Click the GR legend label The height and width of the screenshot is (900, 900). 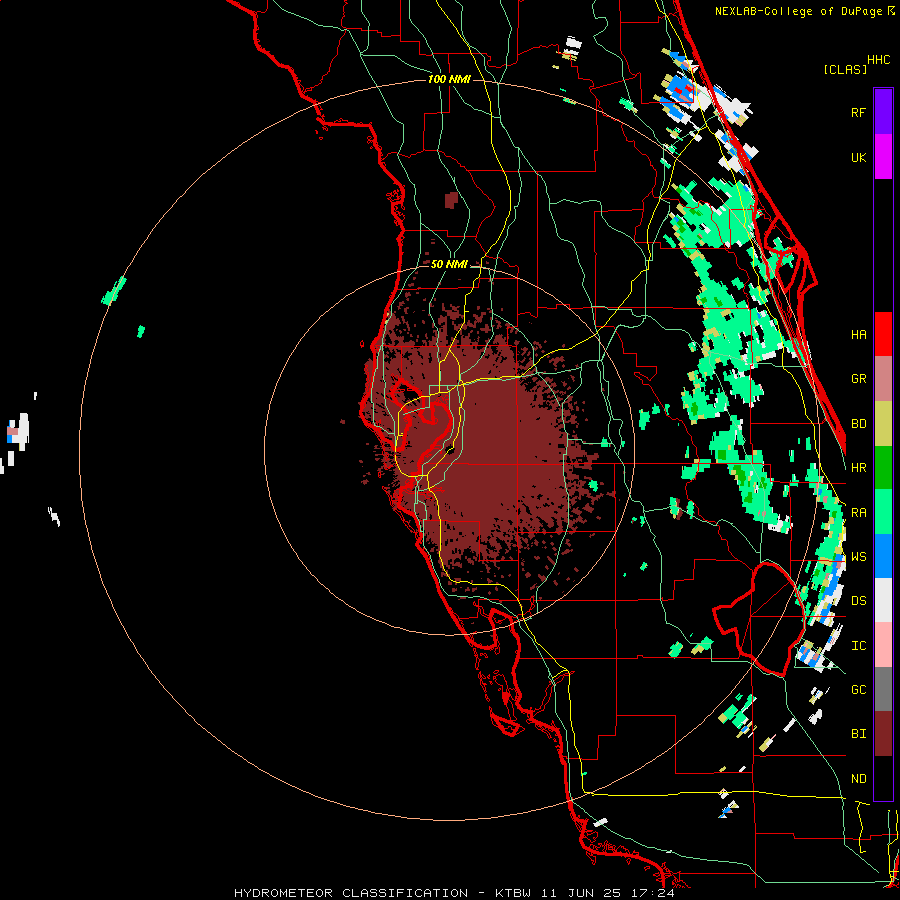858,379
